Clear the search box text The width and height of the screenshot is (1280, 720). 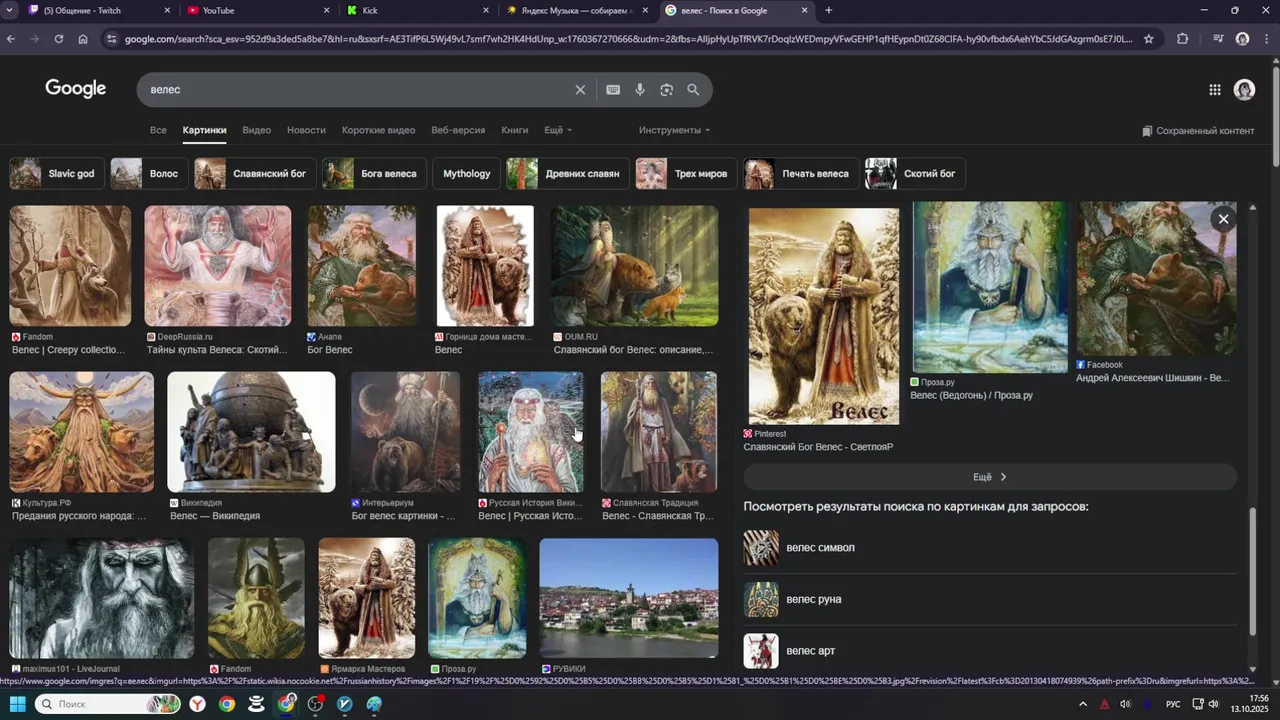tap(580, 90)
